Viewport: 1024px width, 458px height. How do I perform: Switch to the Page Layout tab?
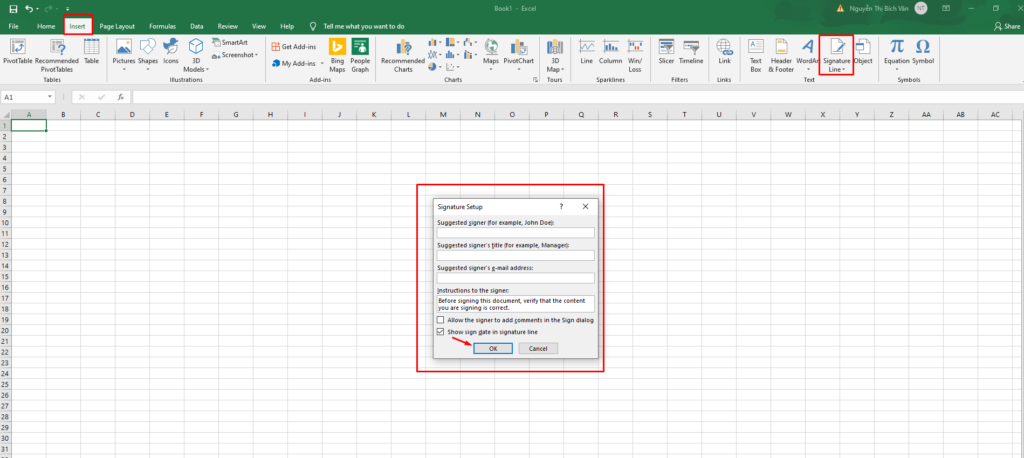pyautogui.click(x=117, y=24)
